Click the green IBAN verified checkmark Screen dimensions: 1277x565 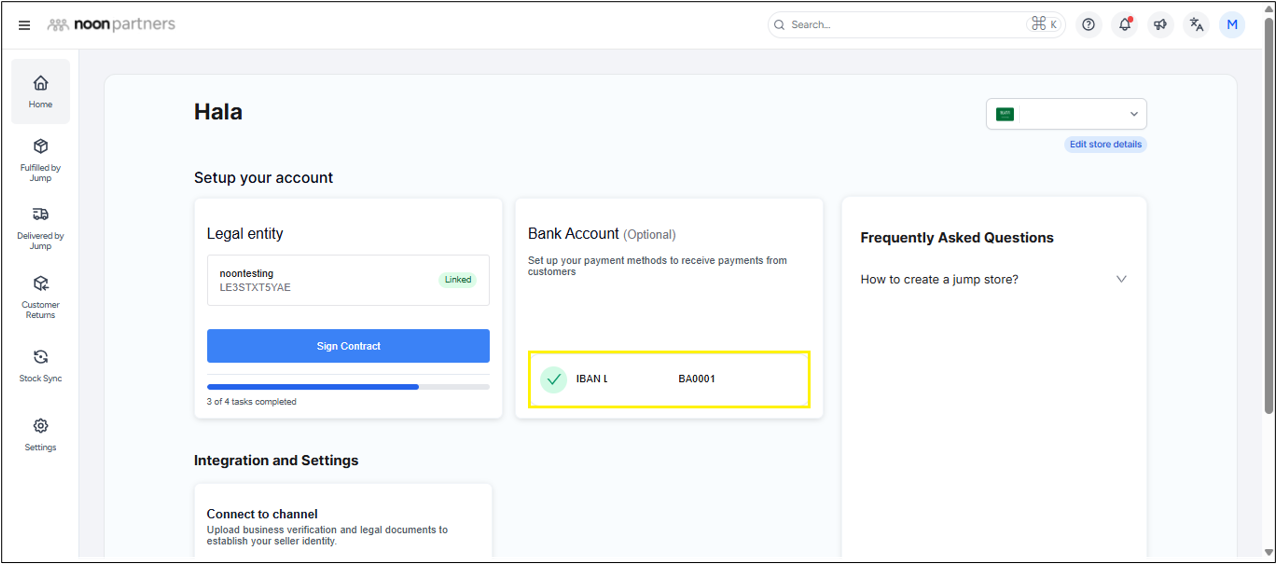pos(553,379)
